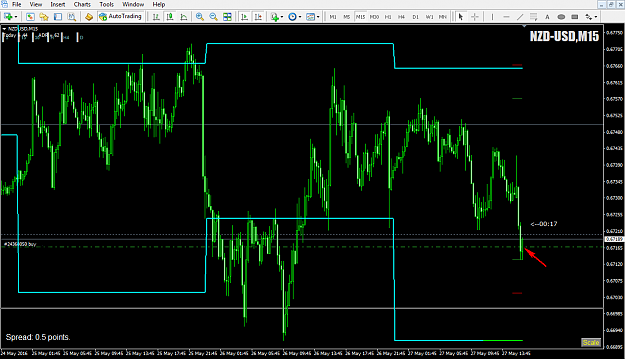
Task: Select the Text 'A' tool
Action: click(x=547, y=17)
